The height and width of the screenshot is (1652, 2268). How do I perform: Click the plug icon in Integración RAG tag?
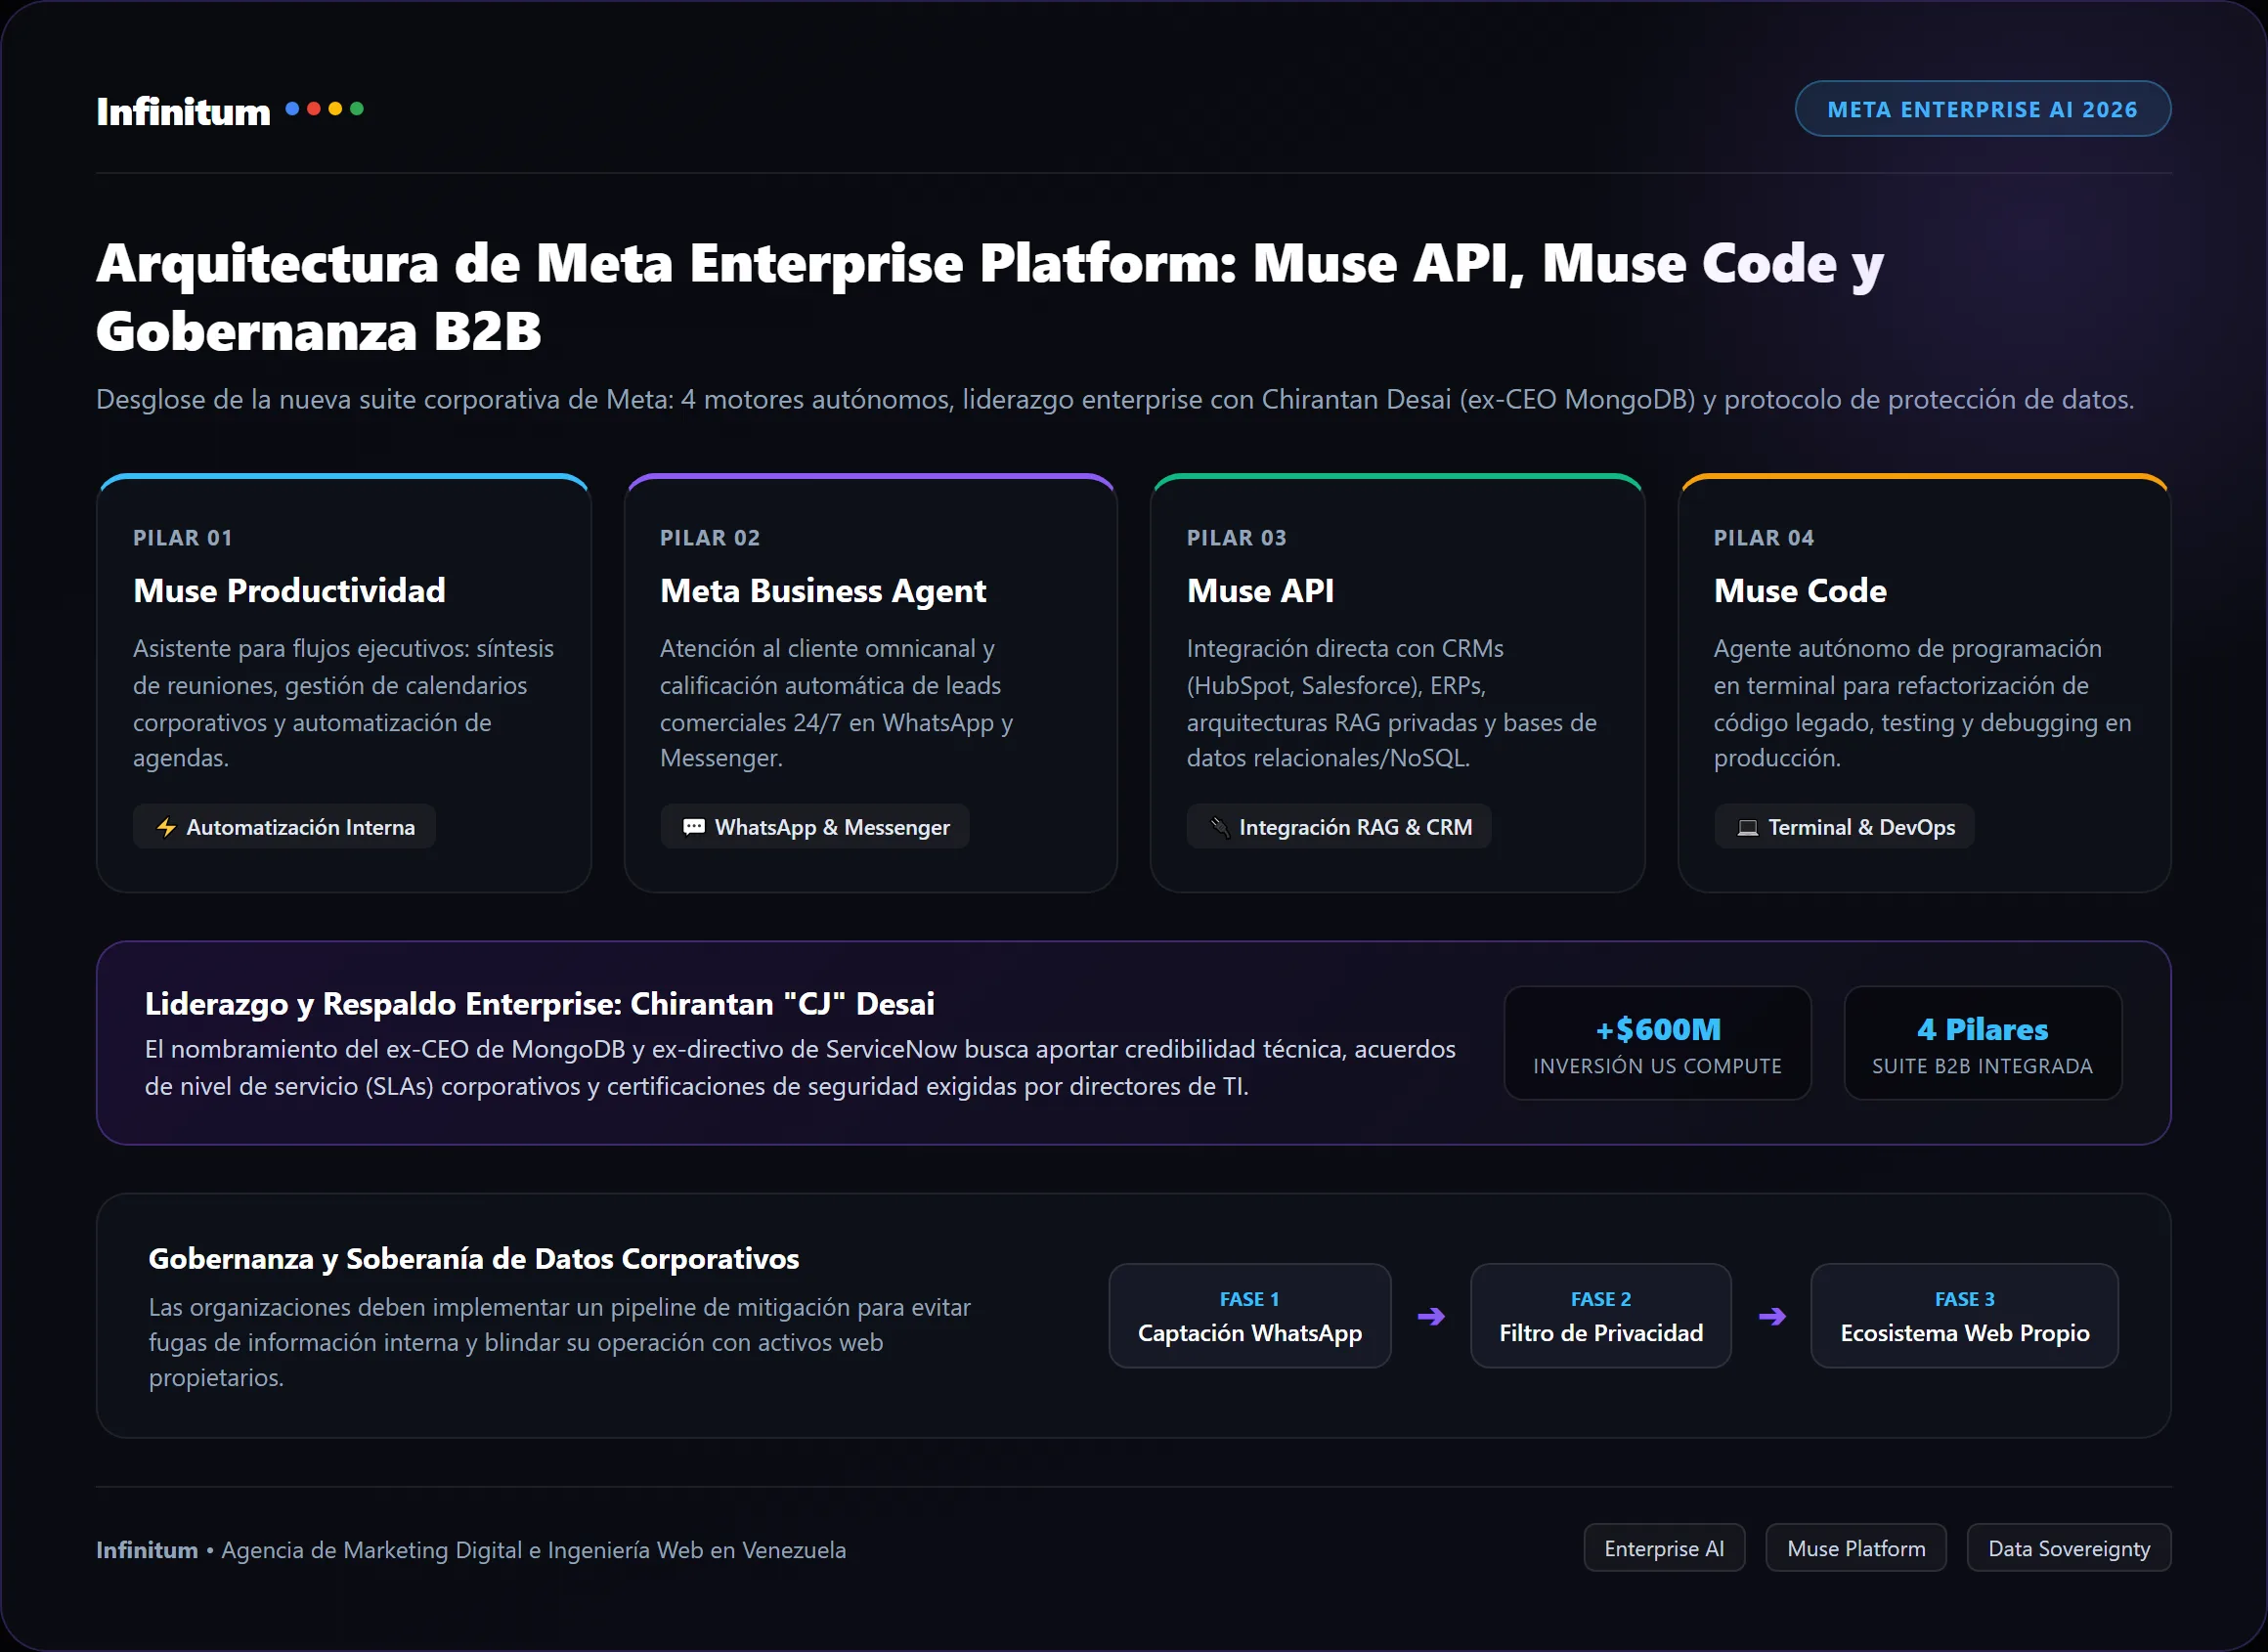[1220, 827]
